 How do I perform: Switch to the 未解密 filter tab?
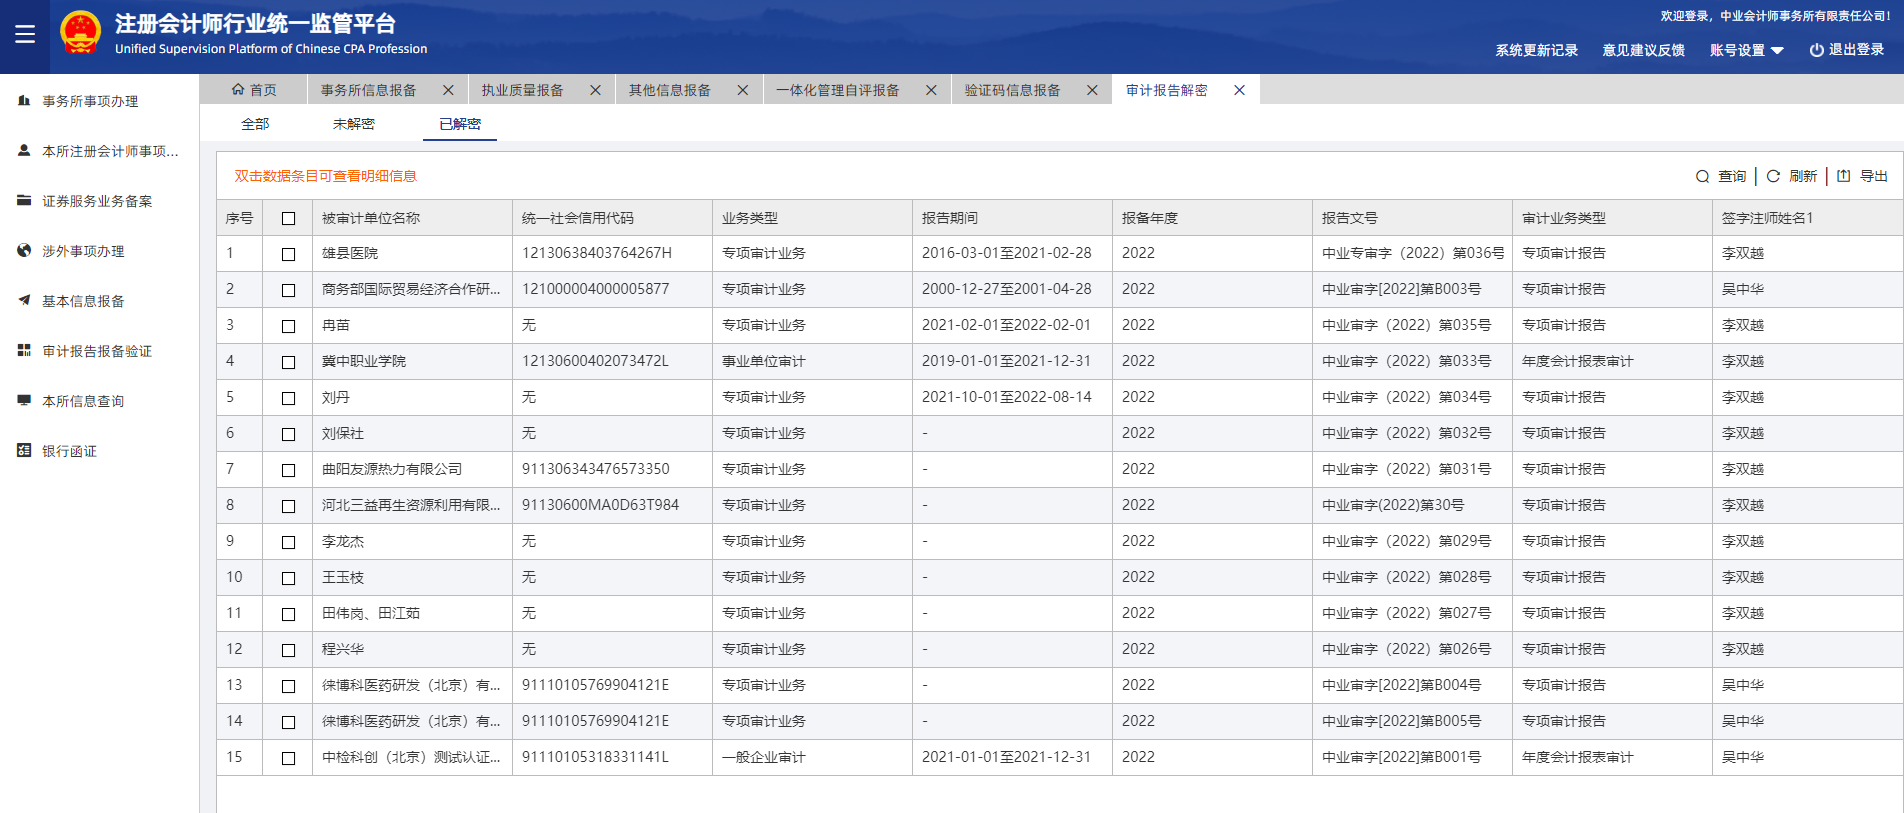pos(353,124)
